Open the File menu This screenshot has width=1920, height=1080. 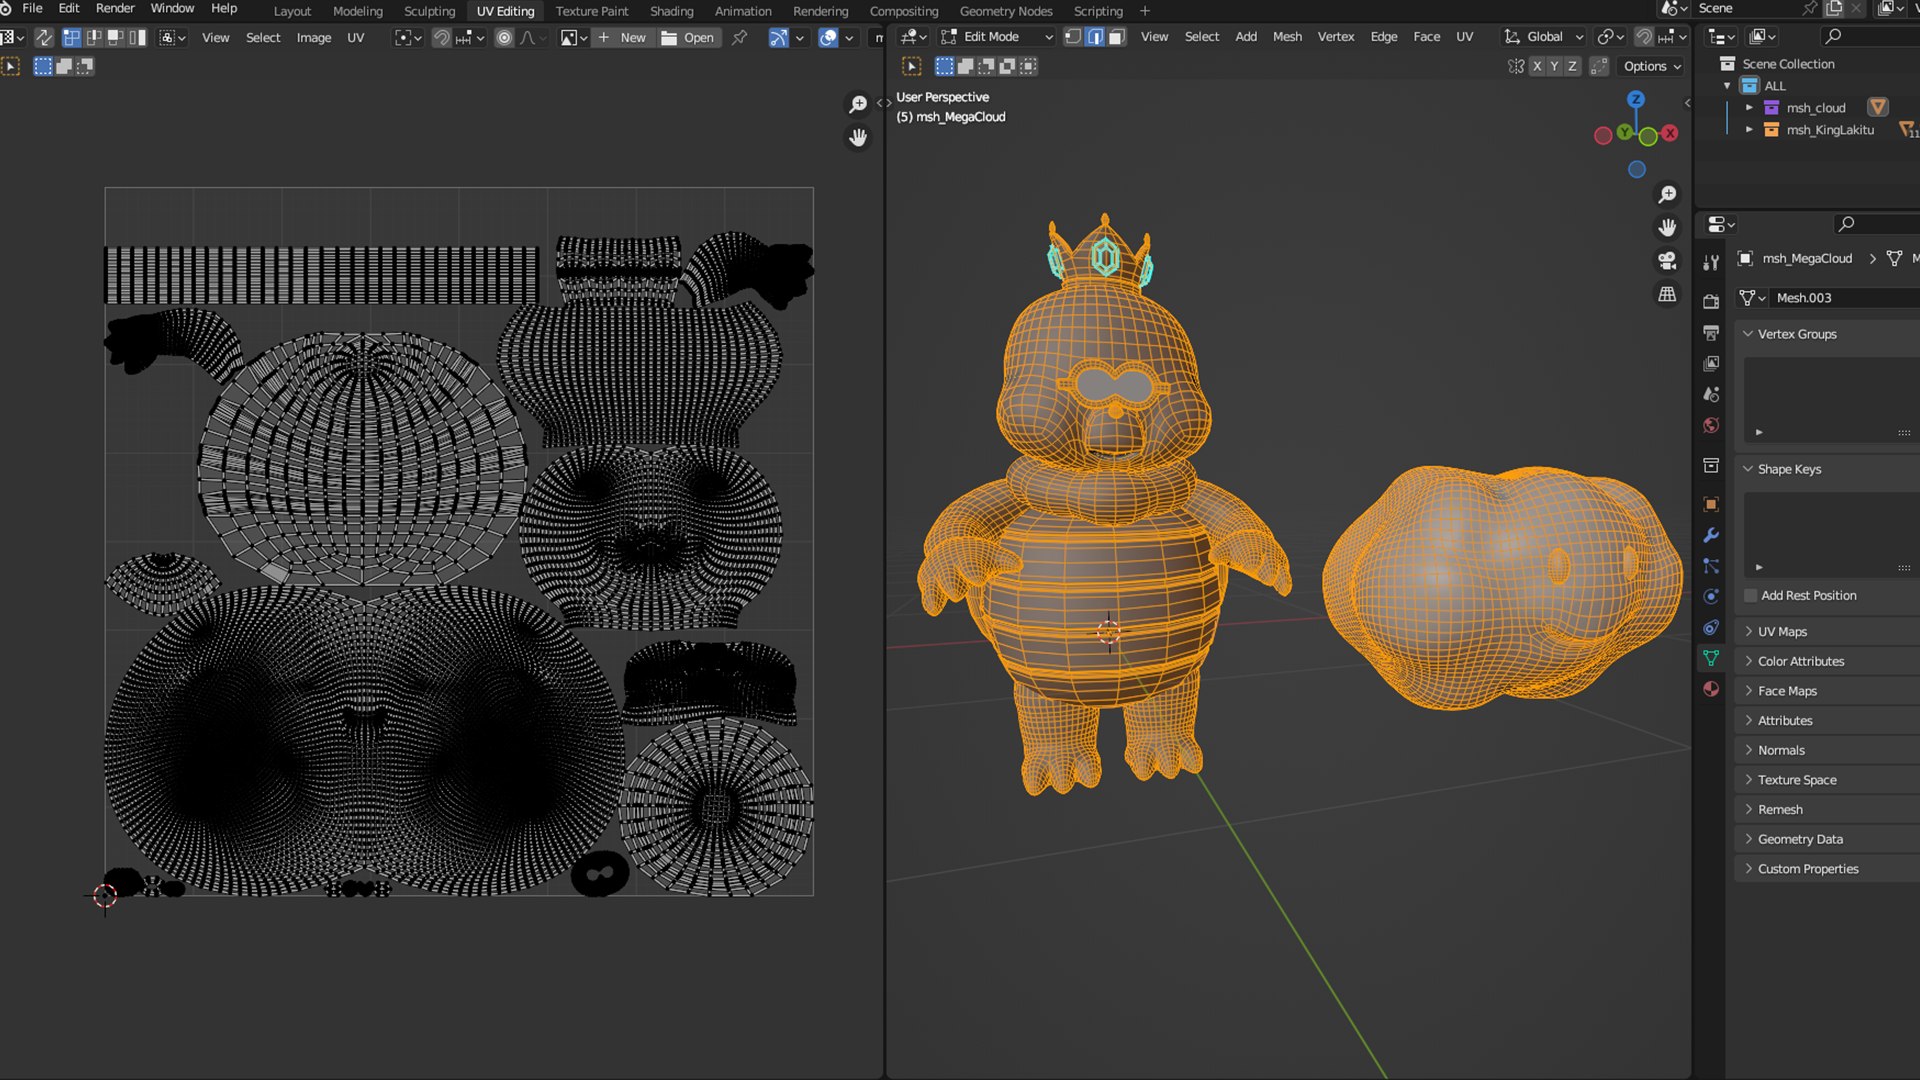pyautogui.click(x=32, y=9)
